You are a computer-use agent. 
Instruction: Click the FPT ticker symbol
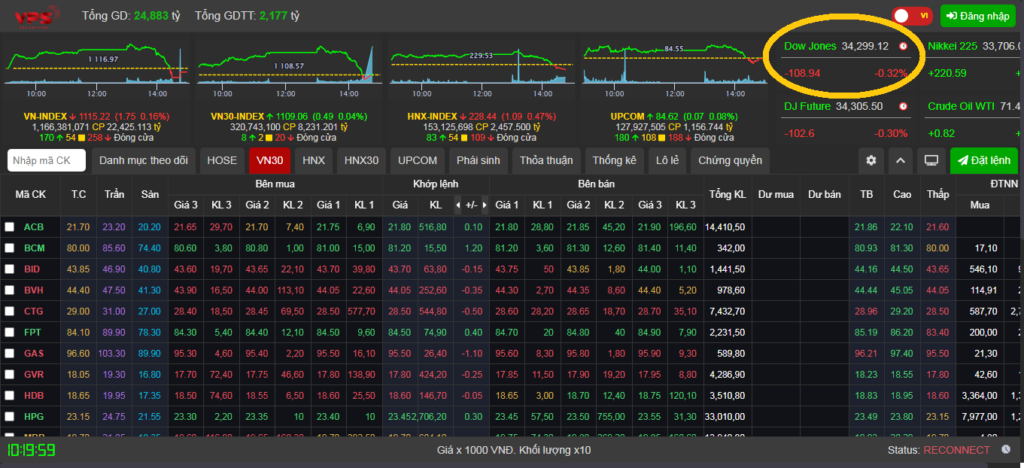(33, 332)
